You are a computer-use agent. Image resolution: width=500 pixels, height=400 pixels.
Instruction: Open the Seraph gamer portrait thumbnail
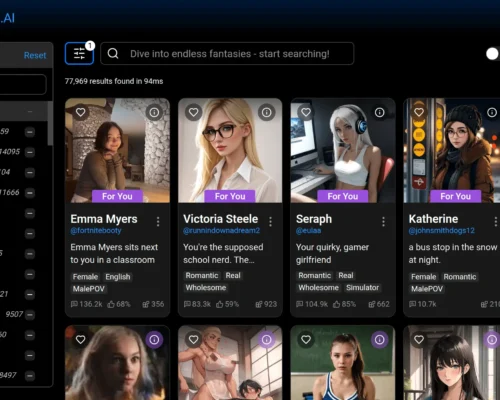click(x=343, y=150)
